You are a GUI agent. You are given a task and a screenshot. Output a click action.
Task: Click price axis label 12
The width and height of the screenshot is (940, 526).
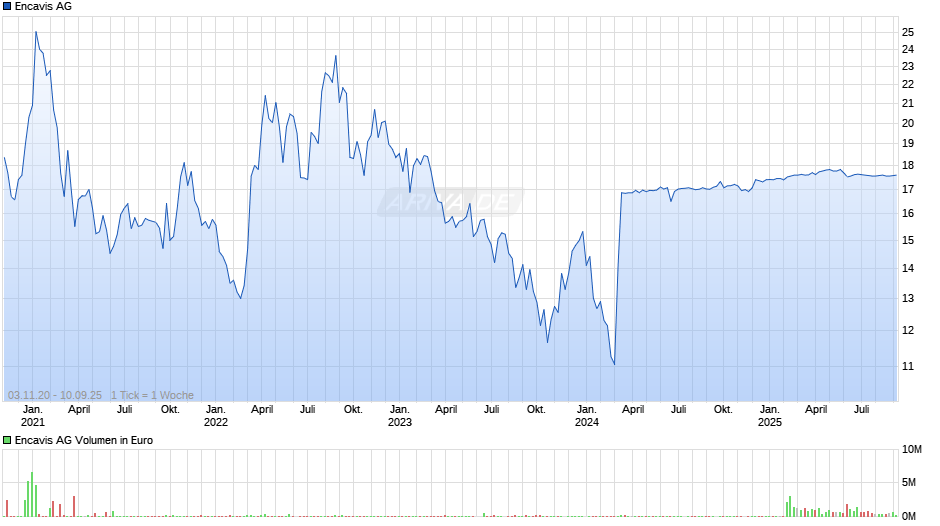(x=908, y=330)
